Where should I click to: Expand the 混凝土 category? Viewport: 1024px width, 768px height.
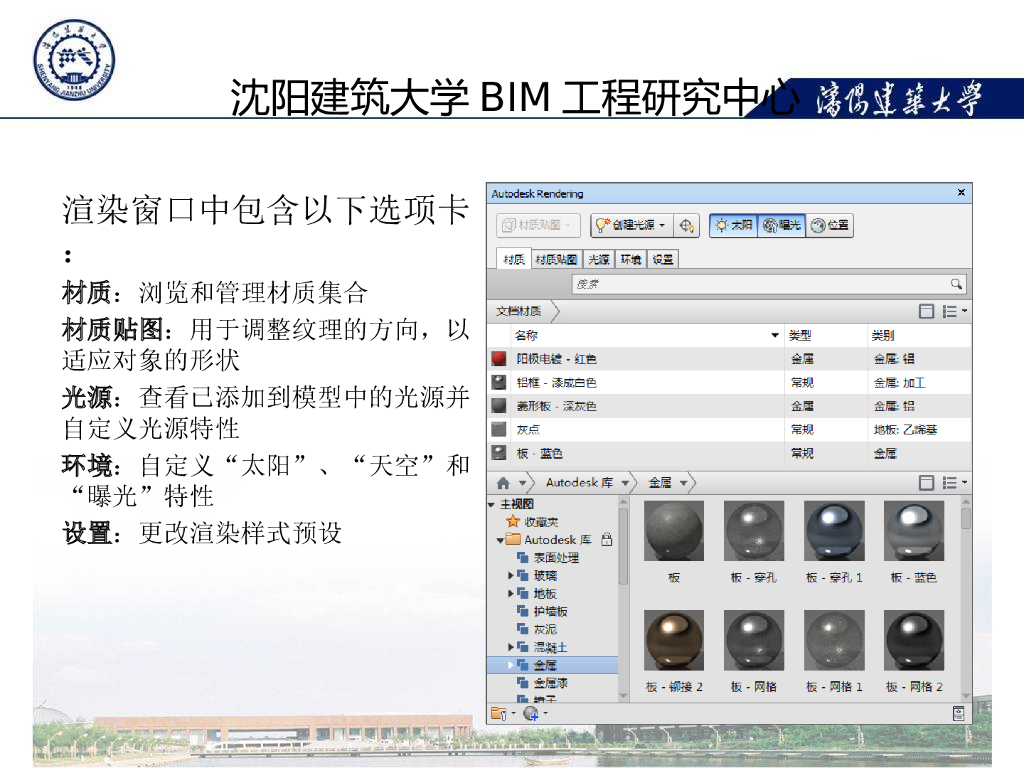511,647
